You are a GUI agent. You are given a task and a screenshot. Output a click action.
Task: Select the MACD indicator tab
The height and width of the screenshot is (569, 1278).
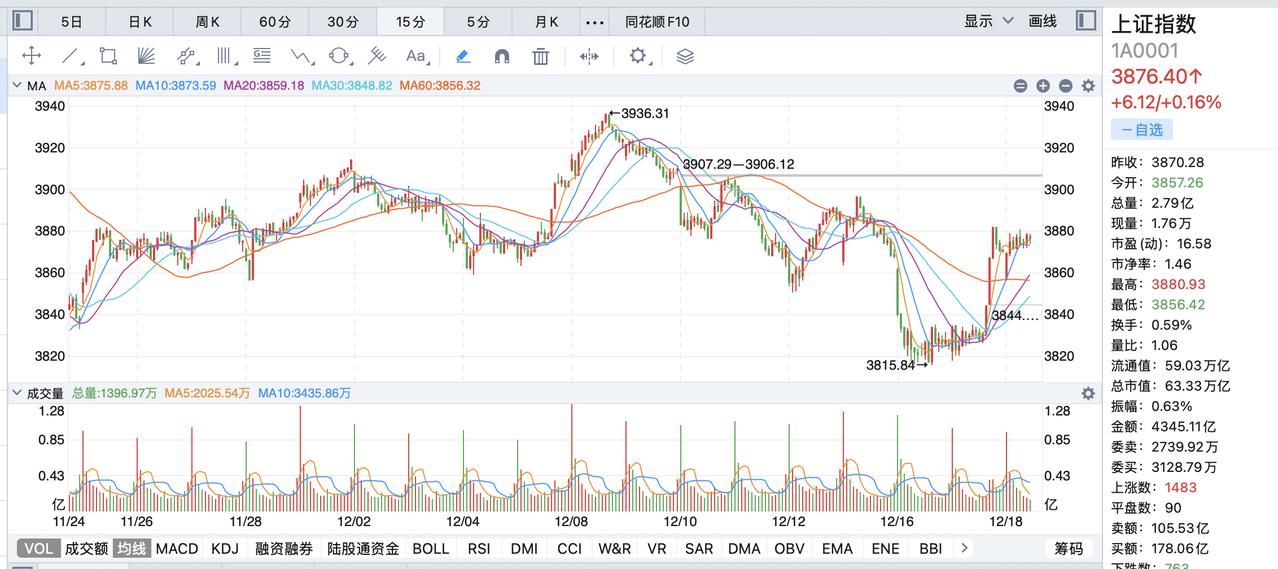177,548
